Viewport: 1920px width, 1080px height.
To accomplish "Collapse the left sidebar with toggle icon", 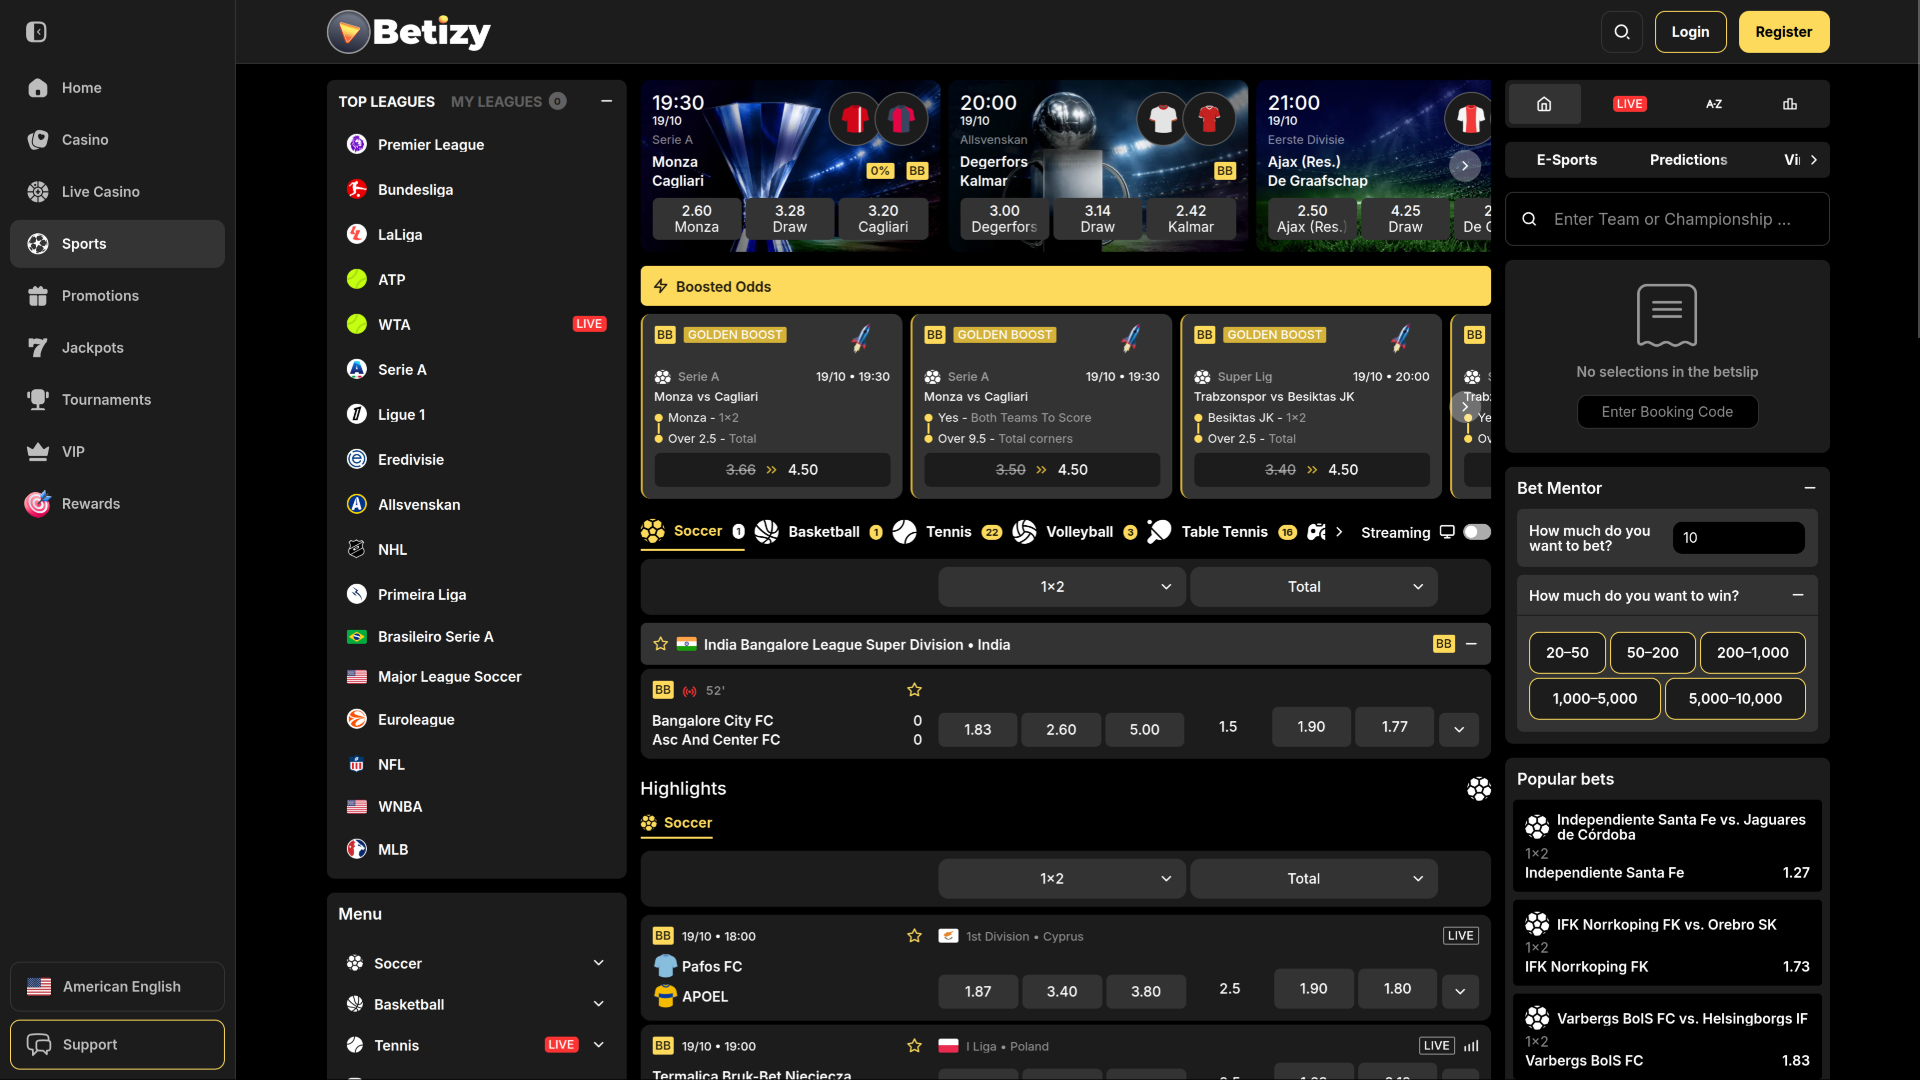I will [x=36, y=32].
